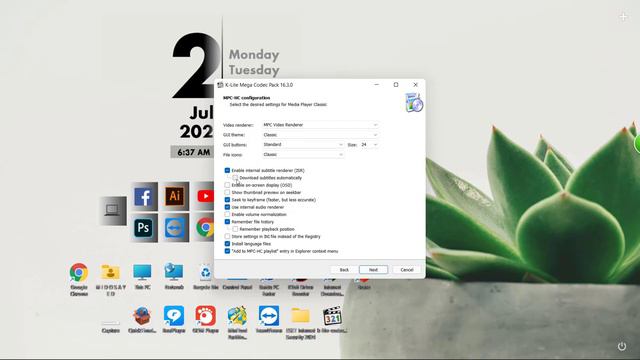Click the power icon on the desktop corner
This screenshot has height=360, width=640.
pos(622,346)
